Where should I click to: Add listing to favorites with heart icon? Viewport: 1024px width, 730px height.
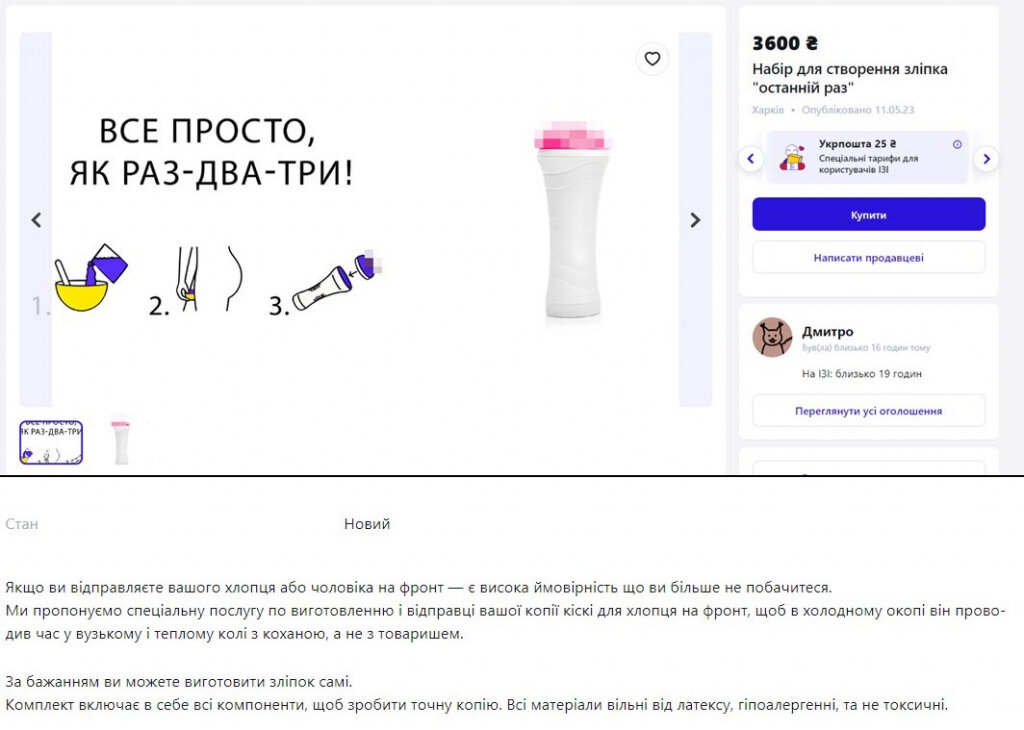(x=652, y=59)
